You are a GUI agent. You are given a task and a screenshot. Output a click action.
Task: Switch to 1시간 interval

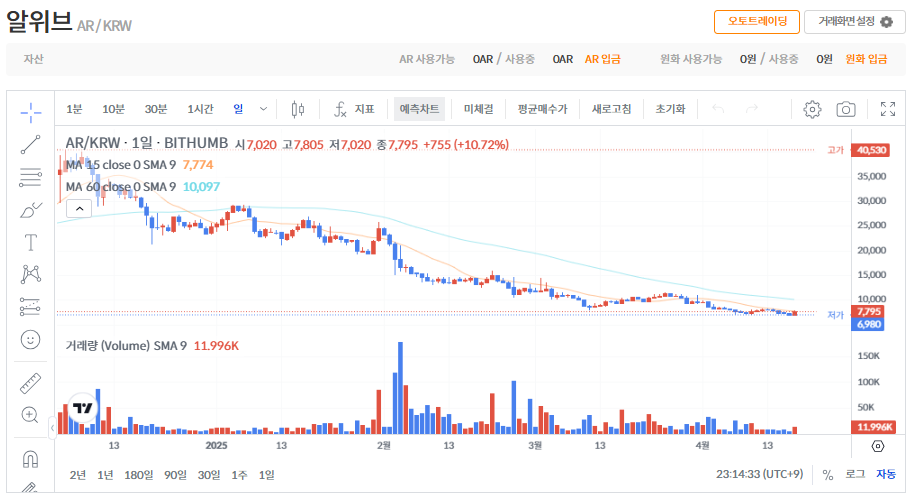click(200, 109)
